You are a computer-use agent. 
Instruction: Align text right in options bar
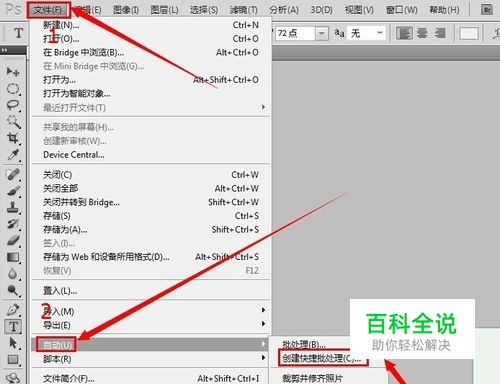[440, 33]
